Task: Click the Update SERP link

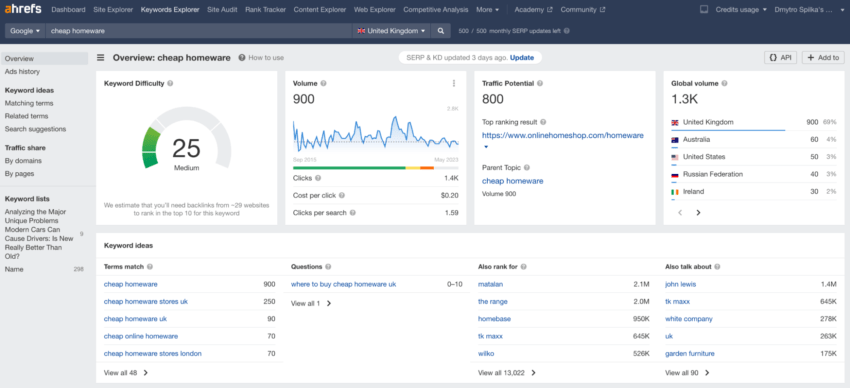Action: point(521,57)
